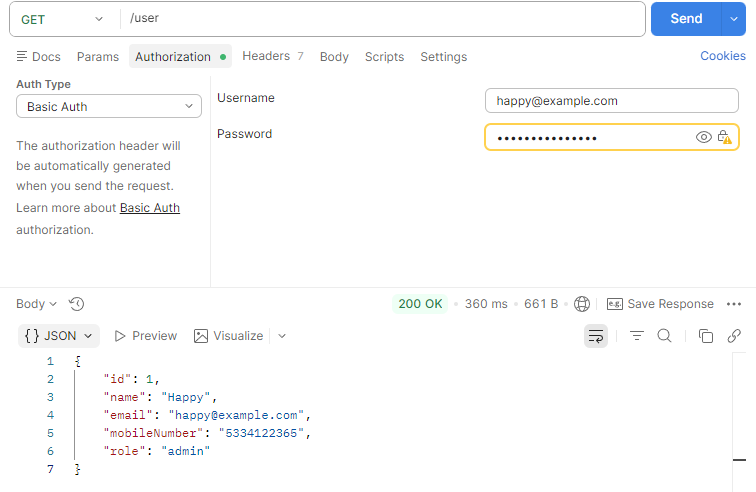Click the response scrollbar marker
The width and height of the screenshot is (756, 492).
point(739,460)
